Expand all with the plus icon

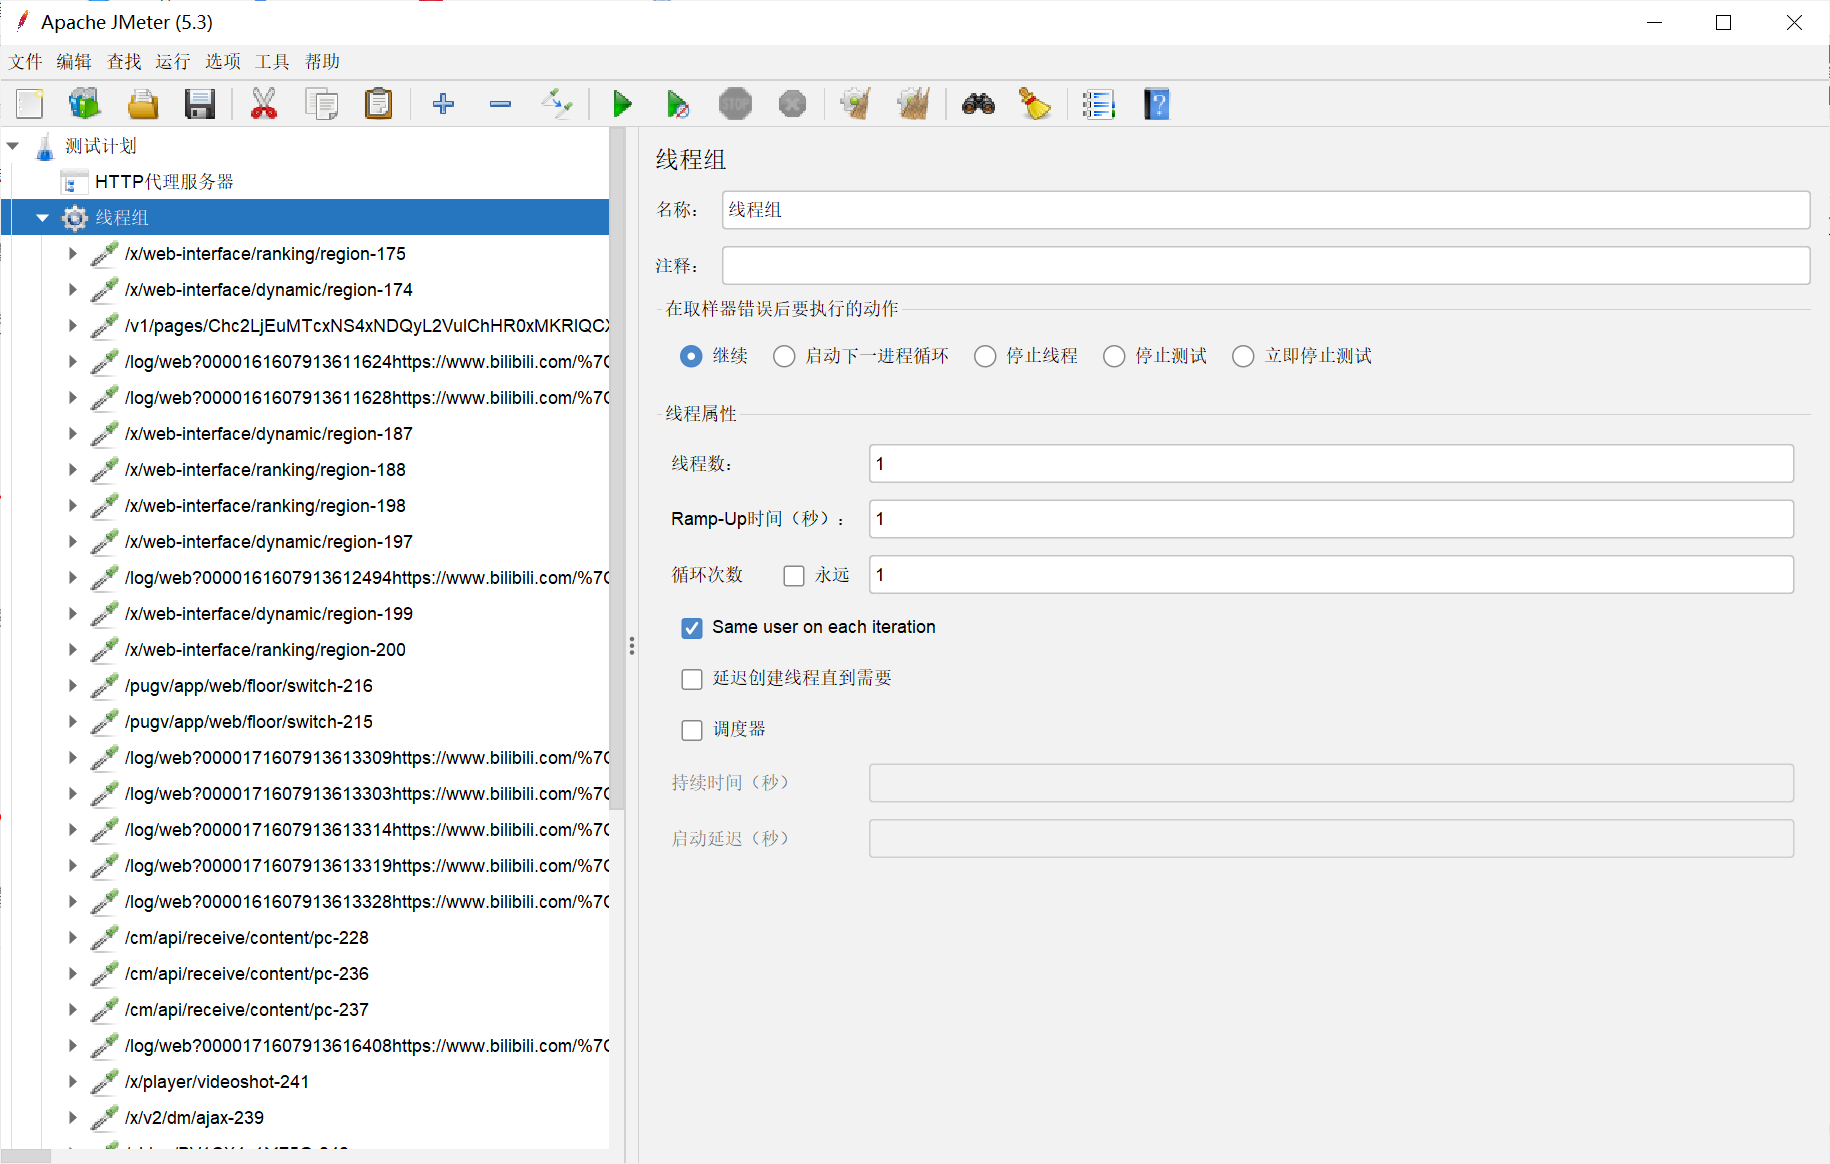(443, 104)
